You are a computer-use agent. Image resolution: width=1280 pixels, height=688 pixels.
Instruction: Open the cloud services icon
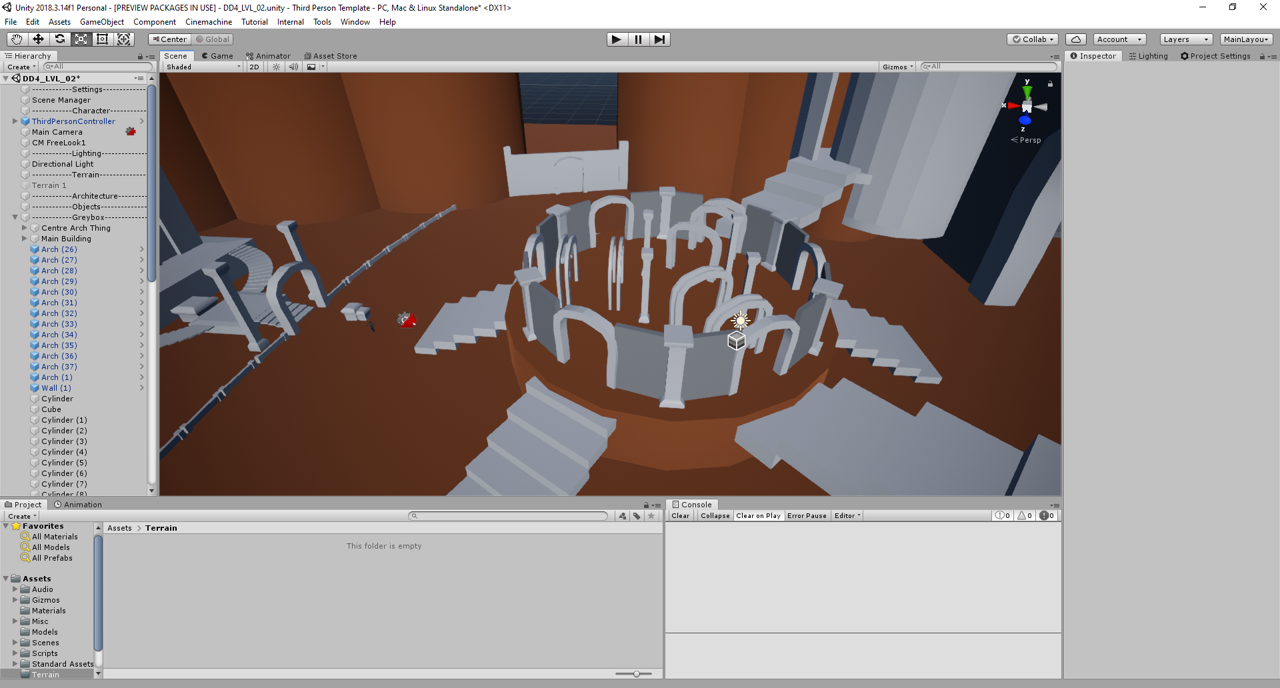click(1076, 39)
